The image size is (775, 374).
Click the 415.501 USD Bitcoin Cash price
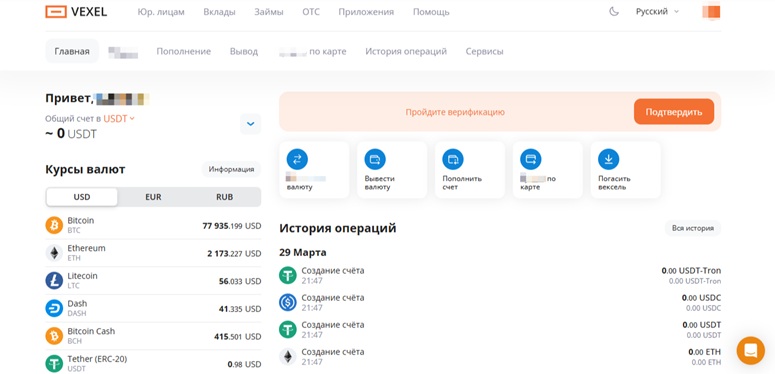pos(238,336)
